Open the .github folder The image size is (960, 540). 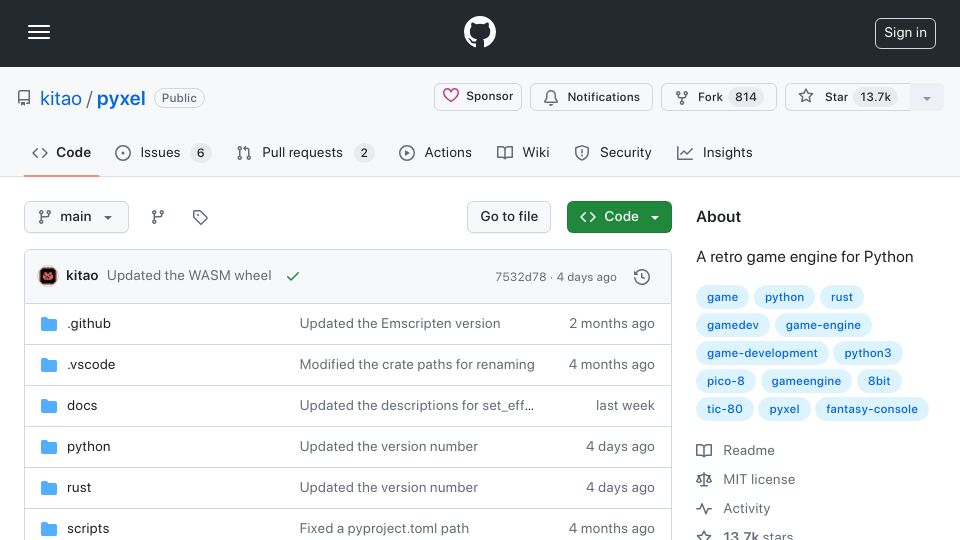(89, 323)
